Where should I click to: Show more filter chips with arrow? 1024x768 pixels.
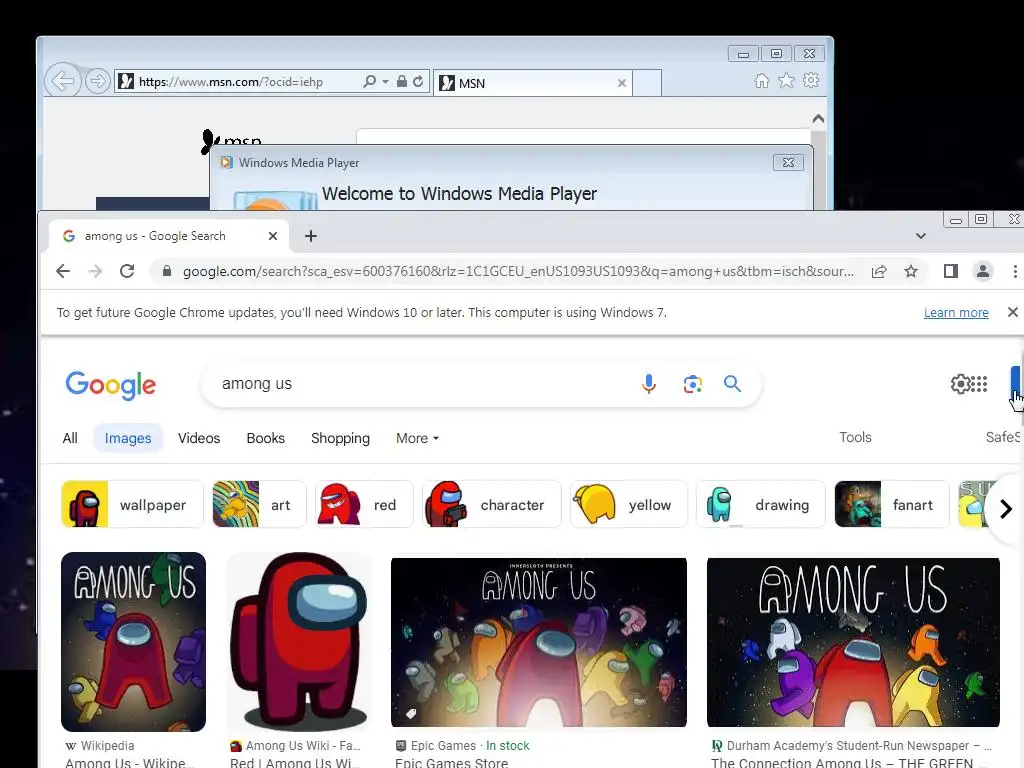click(1006, 509)
